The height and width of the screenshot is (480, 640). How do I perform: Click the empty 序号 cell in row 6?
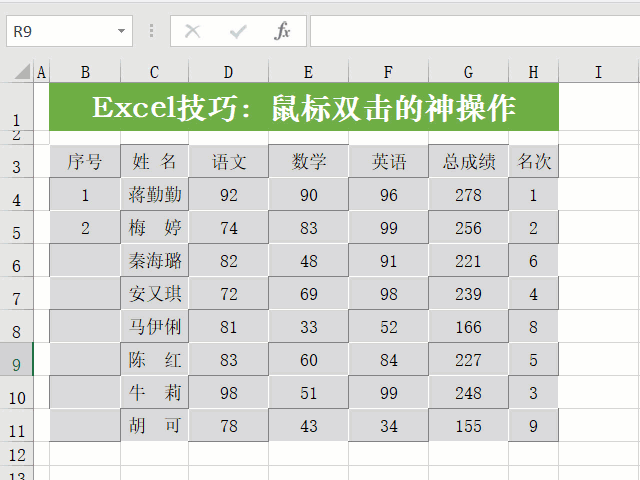(x=85, y=260)
